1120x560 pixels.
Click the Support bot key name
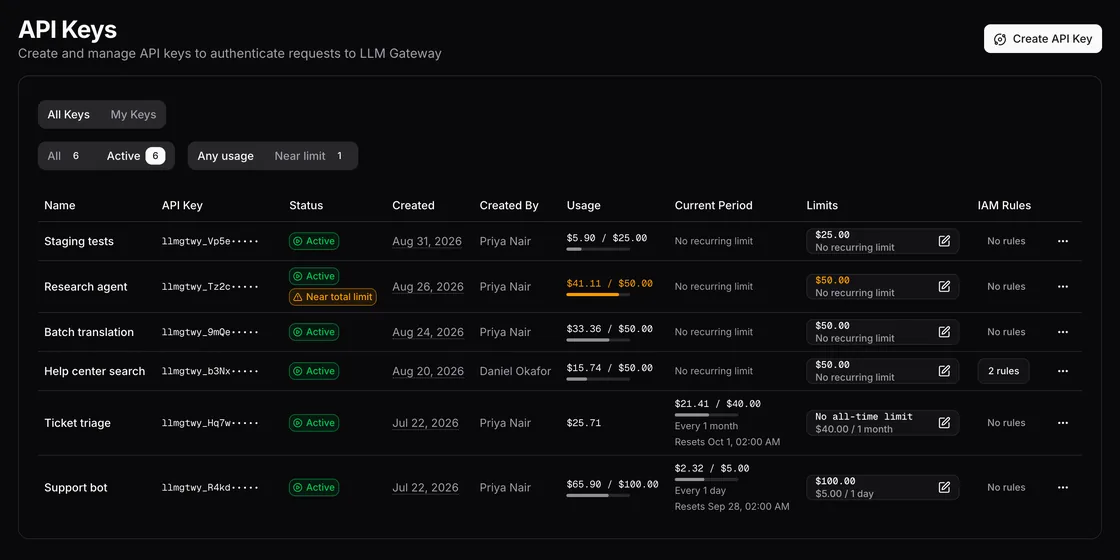coord(76,488)
